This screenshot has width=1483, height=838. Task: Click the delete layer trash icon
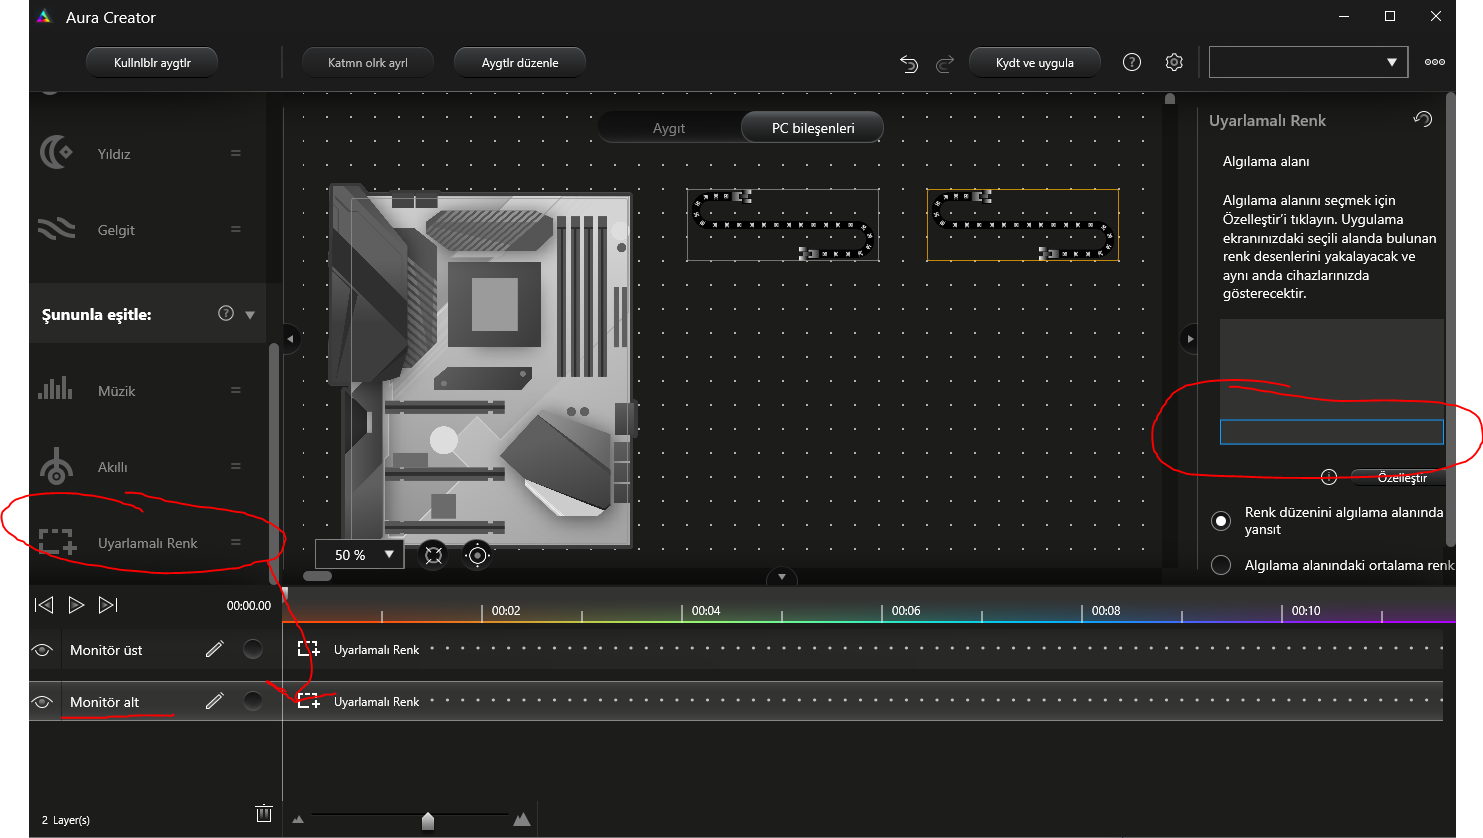coord(264,814)
